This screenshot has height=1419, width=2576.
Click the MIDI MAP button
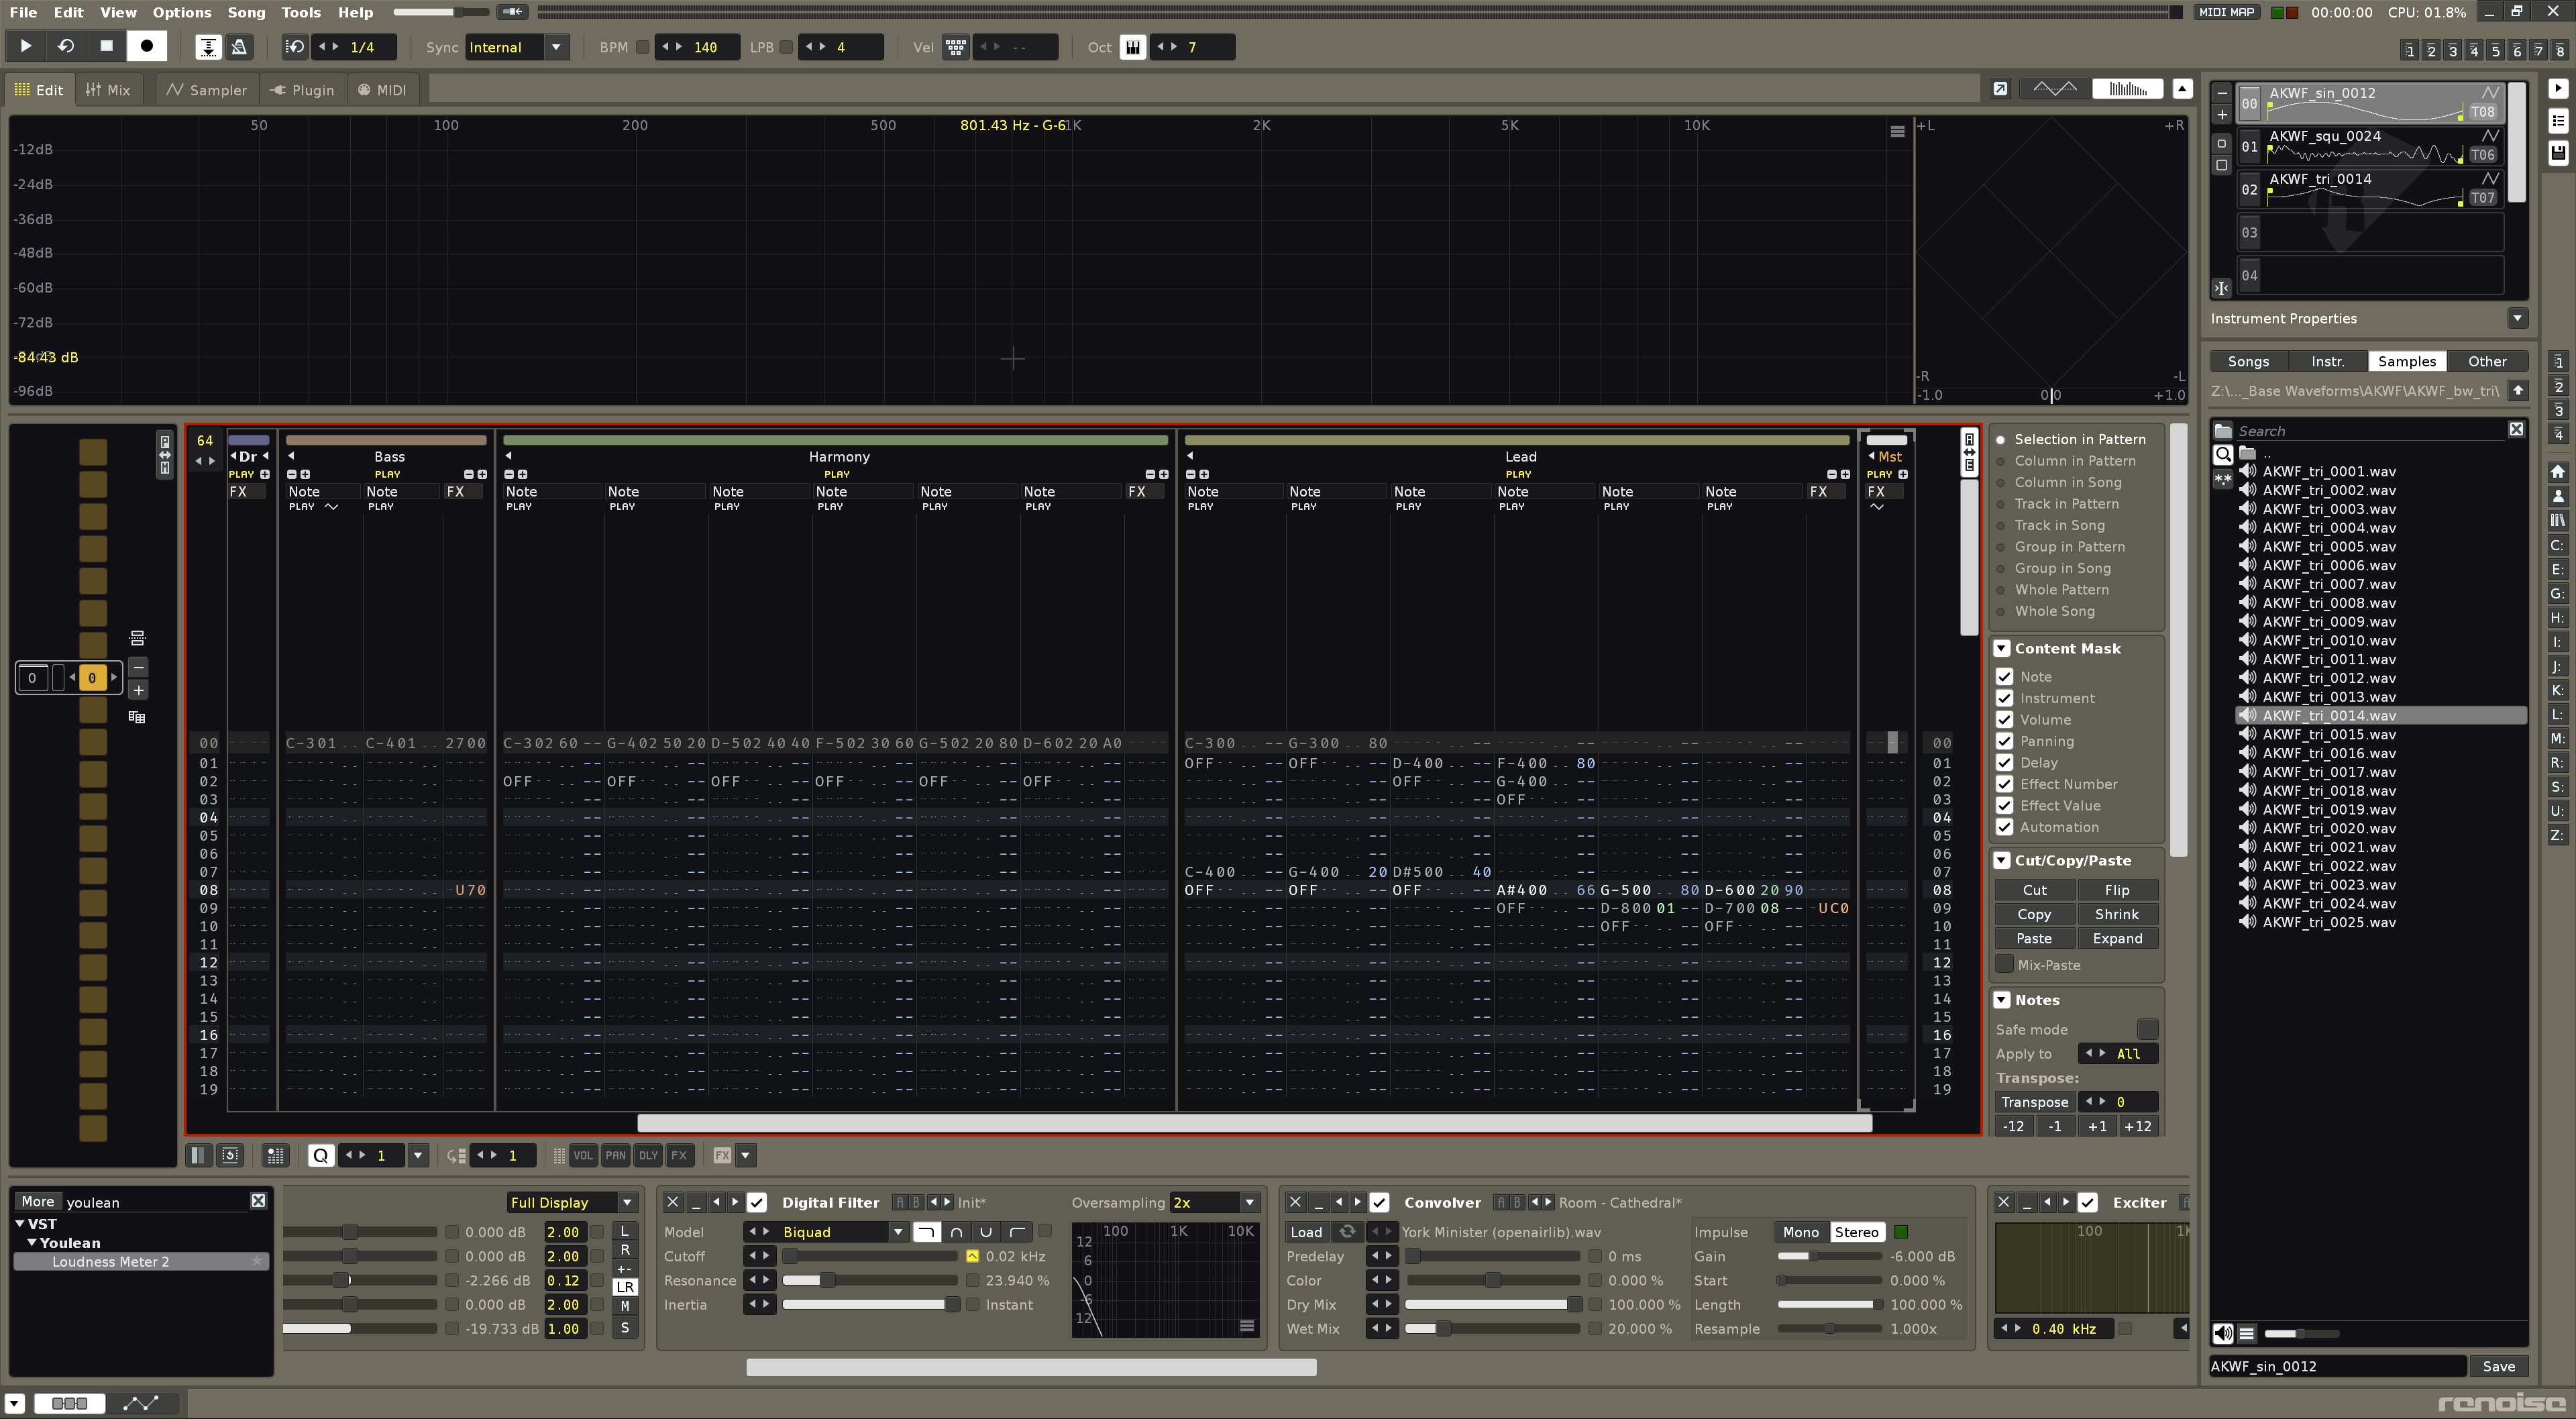tap(2226, 12)
